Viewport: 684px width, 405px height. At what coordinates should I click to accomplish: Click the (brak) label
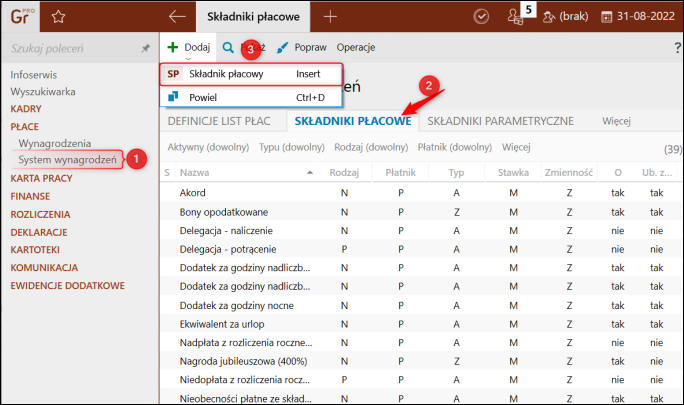click(574, 17)
